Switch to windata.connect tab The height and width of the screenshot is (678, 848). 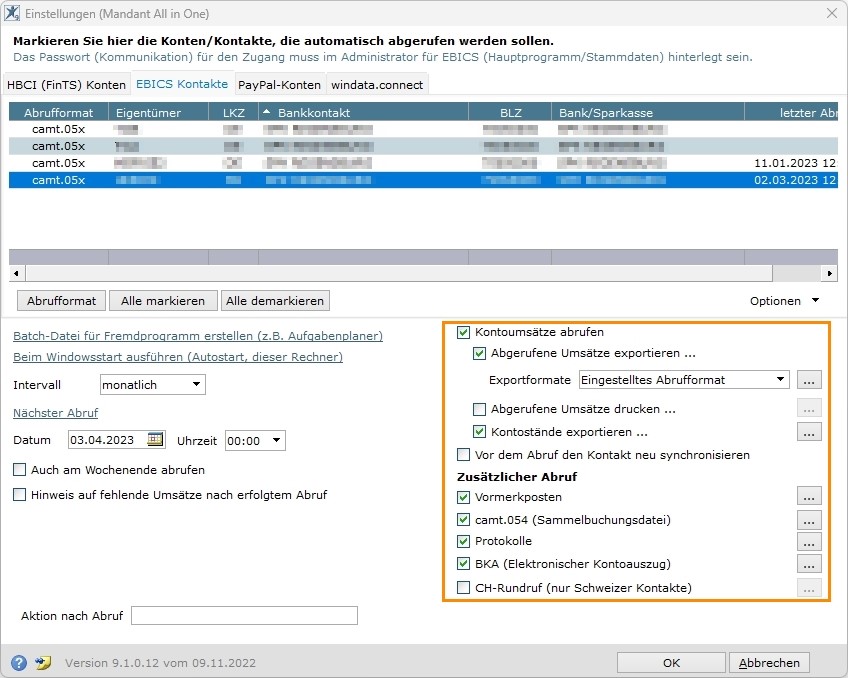[x=377, y=85]
